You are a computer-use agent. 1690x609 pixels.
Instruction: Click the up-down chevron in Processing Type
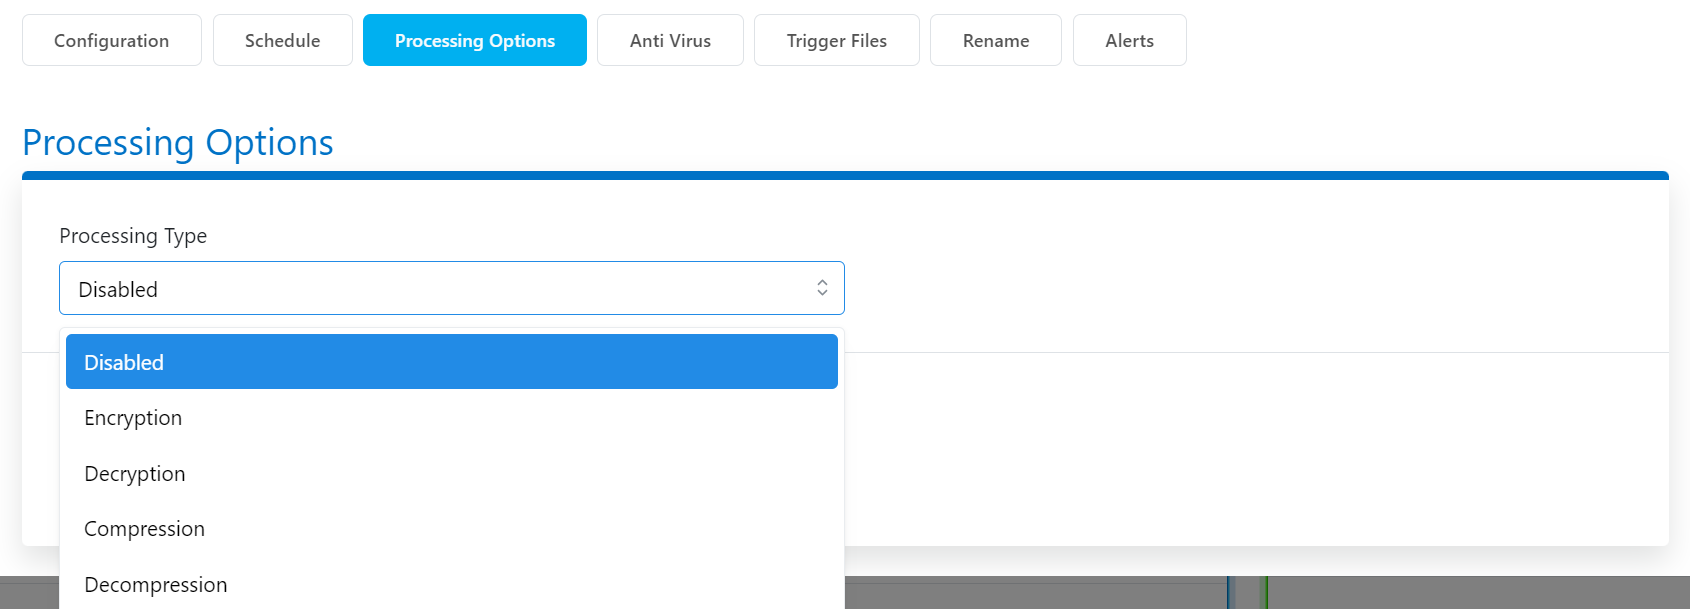822,288
